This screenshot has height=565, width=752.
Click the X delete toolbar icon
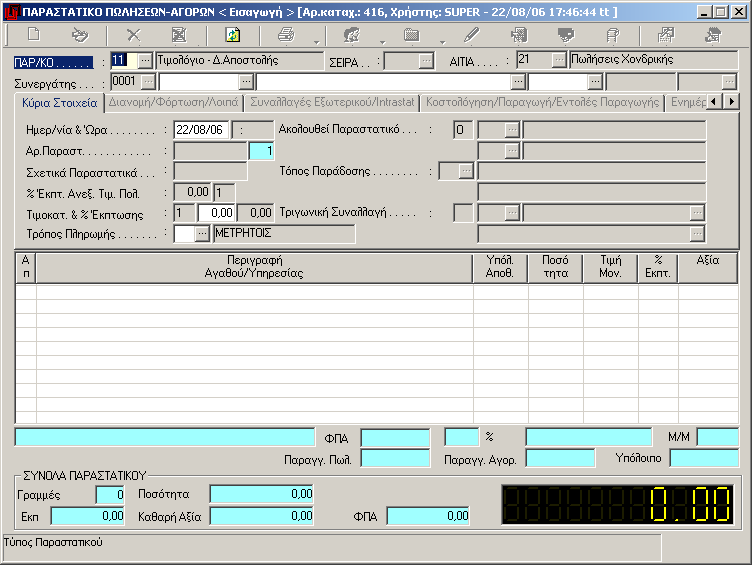133,35
